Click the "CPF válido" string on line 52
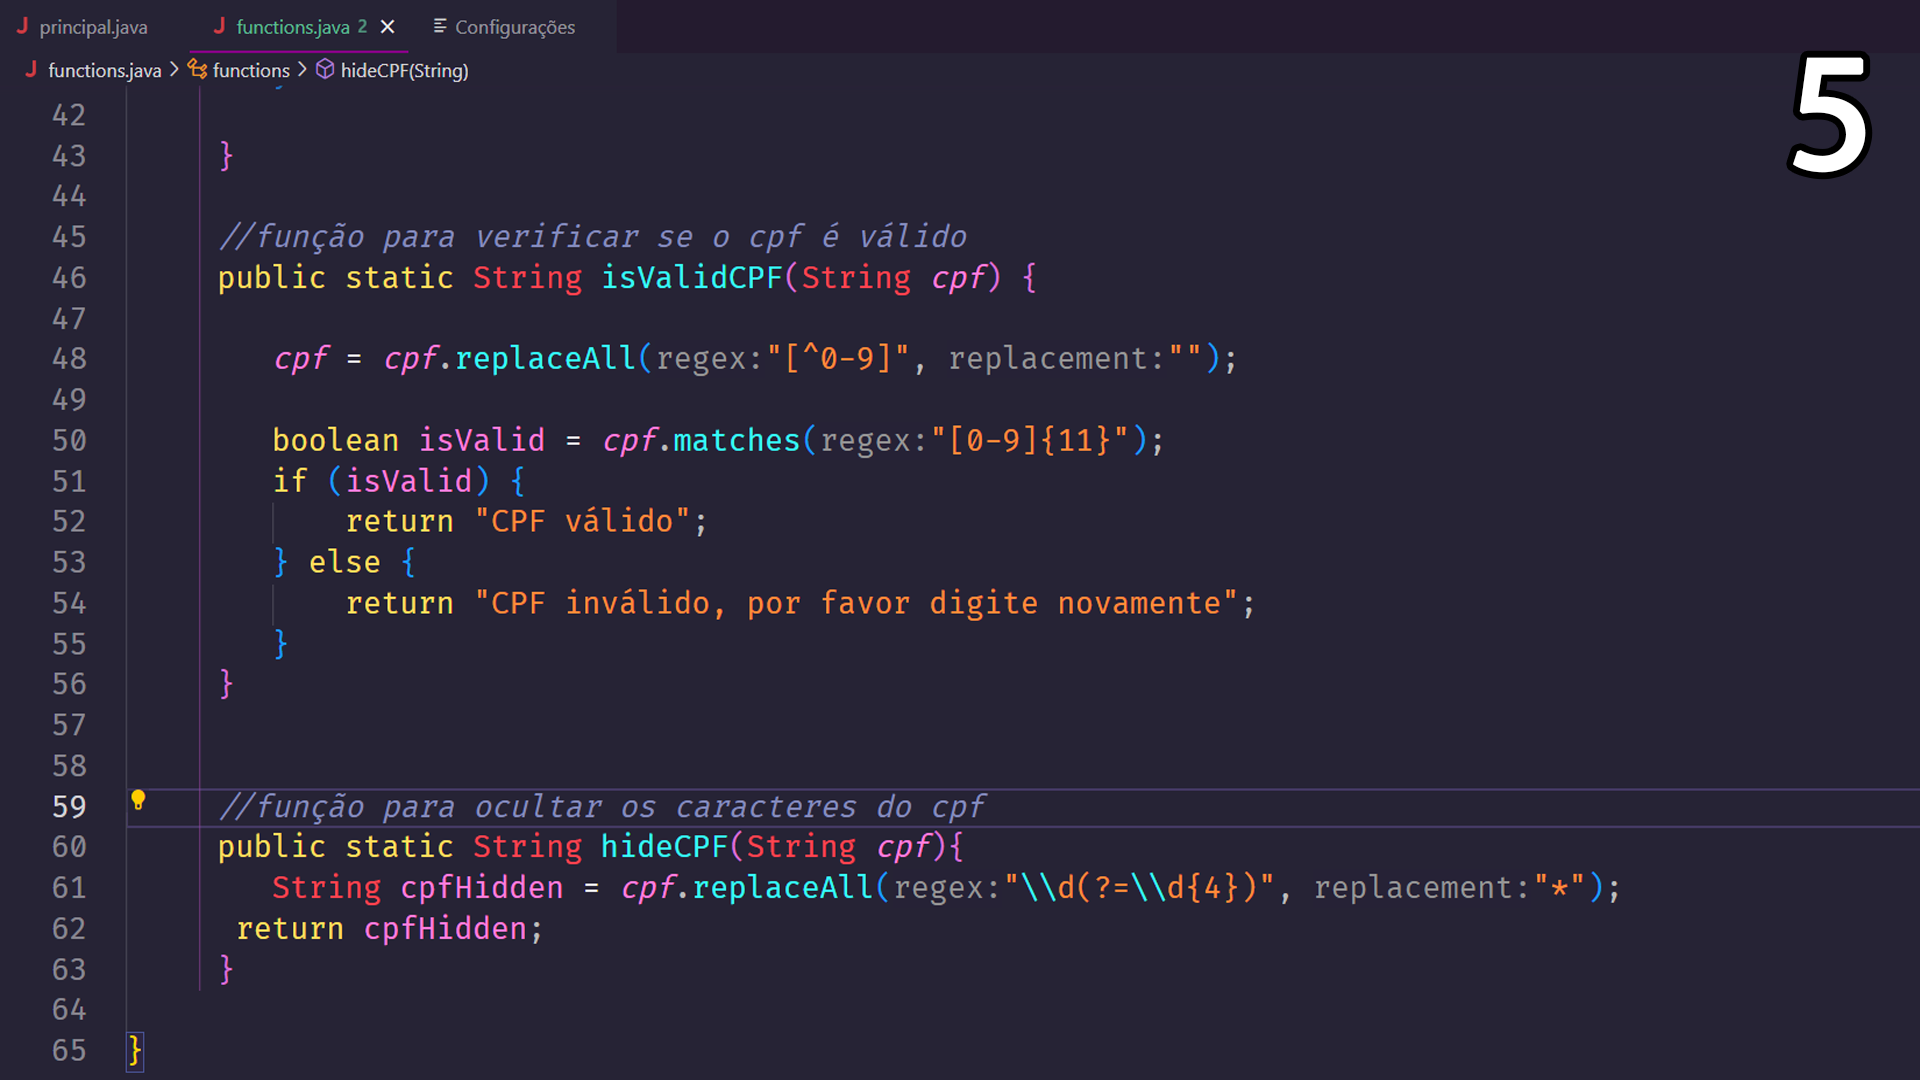The width and height of the screenshot is (1920, 1080). click(x=582, y=521)
